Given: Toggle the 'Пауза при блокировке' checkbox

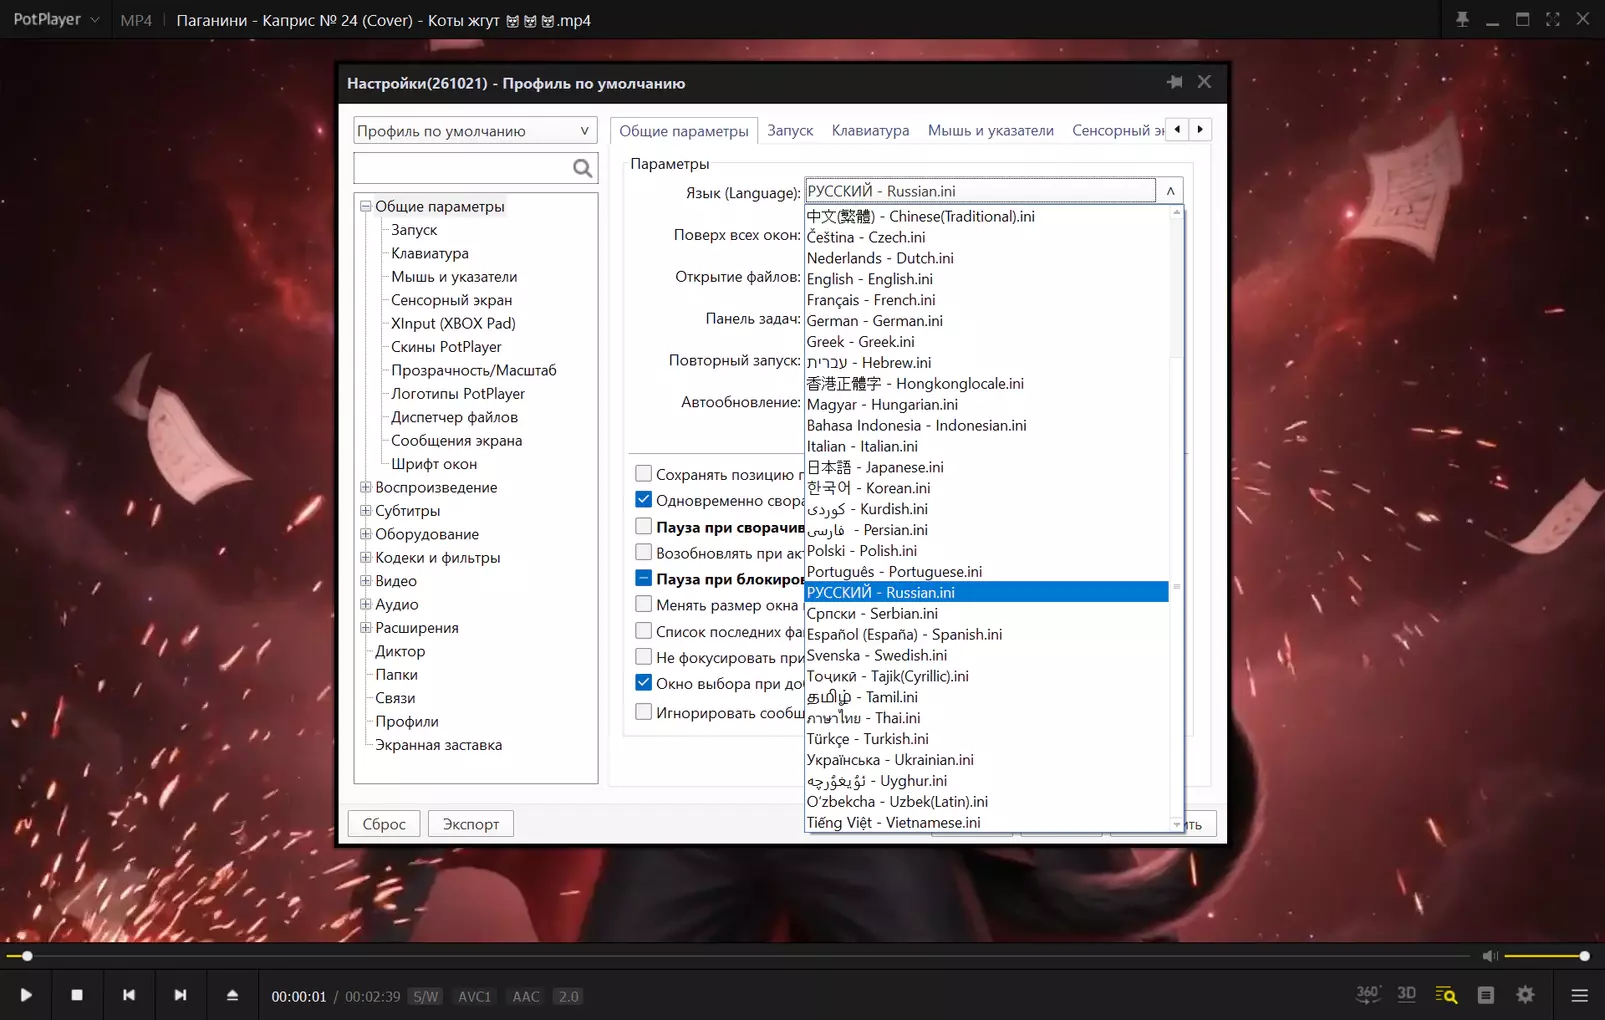Looking at the screenshot, I should (644, 578).
